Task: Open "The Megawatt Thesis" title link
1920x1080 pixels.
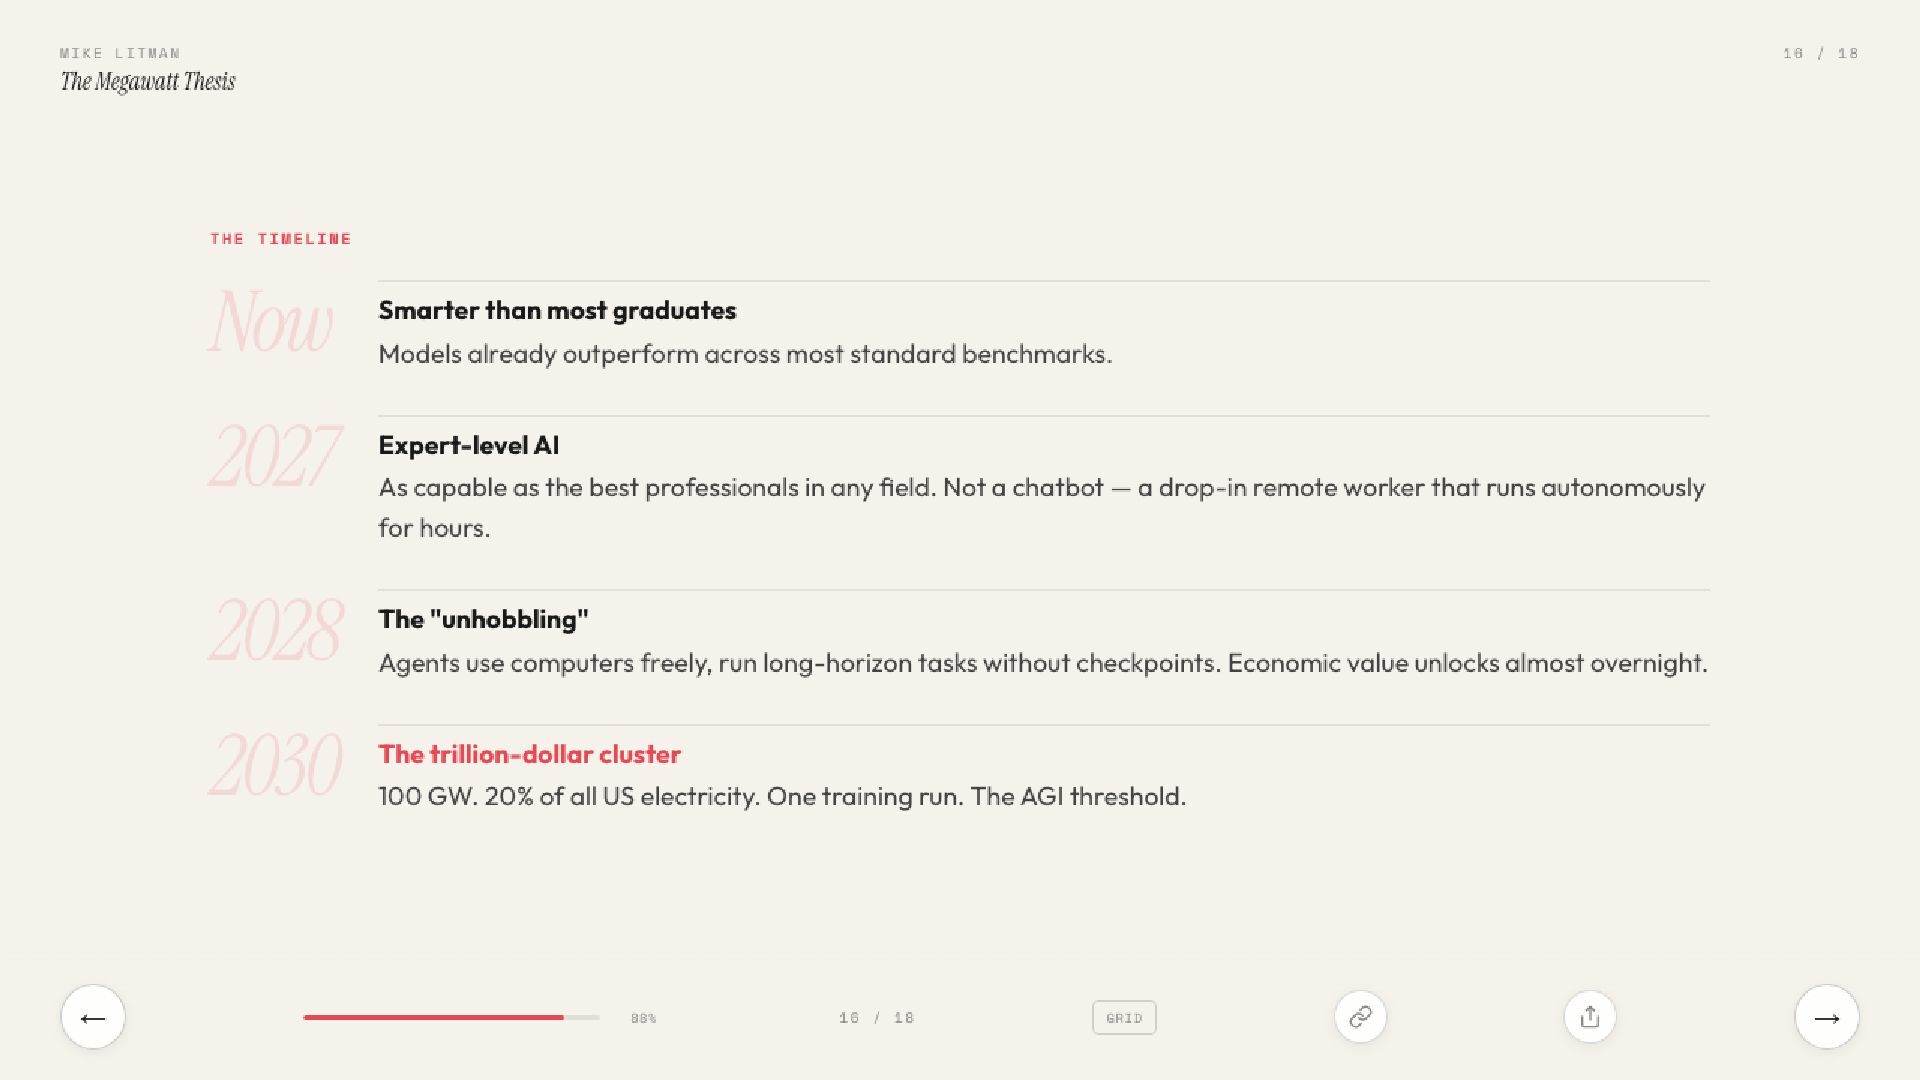Action: click(148, 82)
